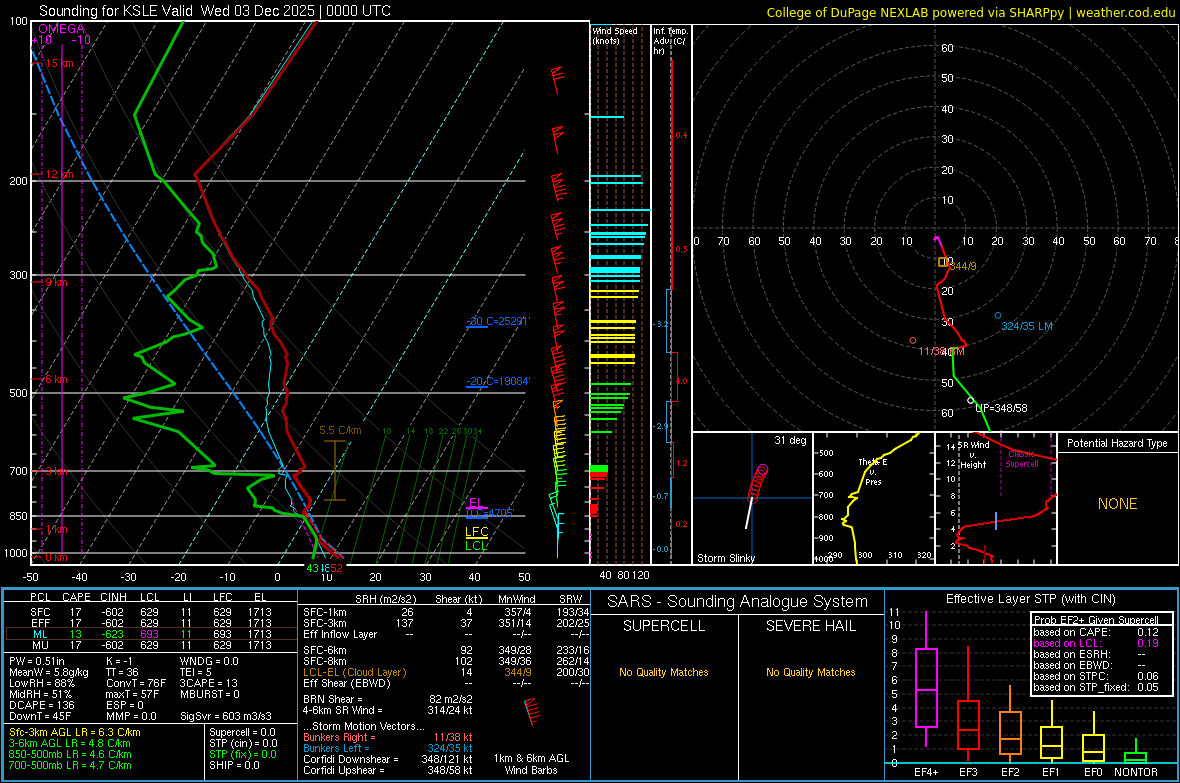
Task: Click the SUPERCELL analogue column header
Action: 664,626
